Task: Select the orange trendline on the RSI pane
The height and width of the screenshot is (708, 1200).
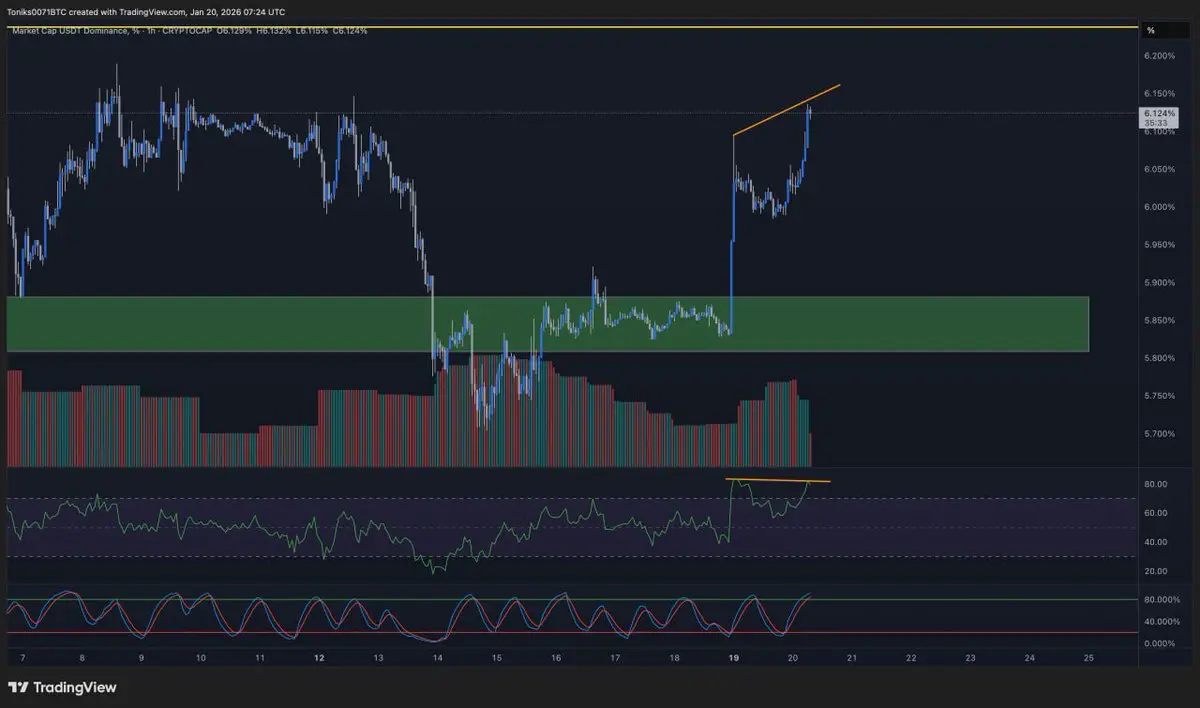Action: point(777,481)
